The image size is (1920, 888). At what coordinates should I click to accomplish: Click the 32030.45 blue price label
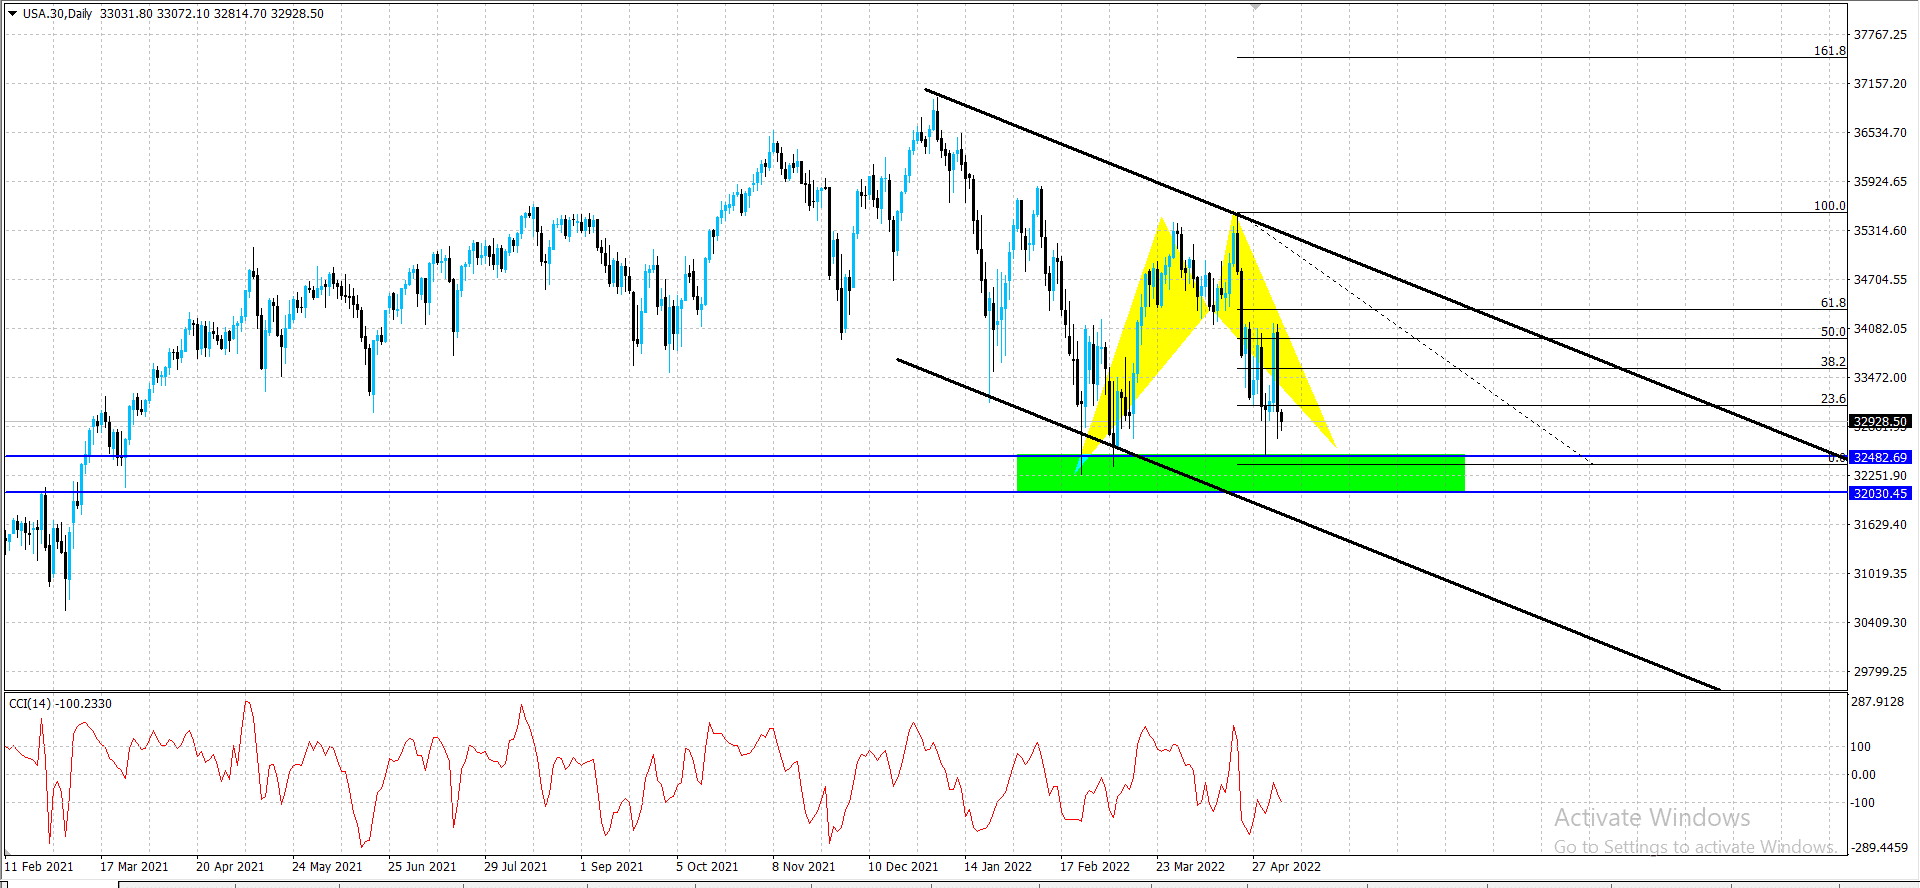pos(1880,493)
